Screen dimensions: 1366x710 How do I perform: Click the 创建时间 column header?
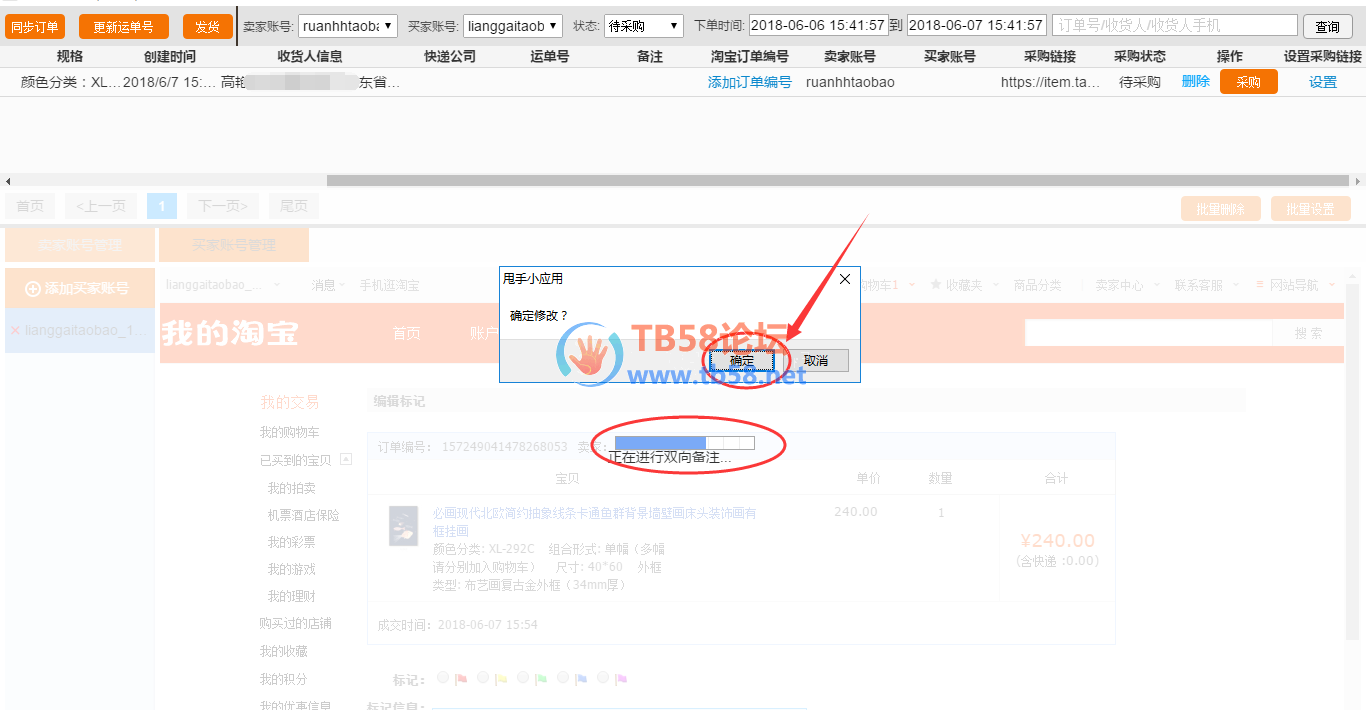coord(170,57)
